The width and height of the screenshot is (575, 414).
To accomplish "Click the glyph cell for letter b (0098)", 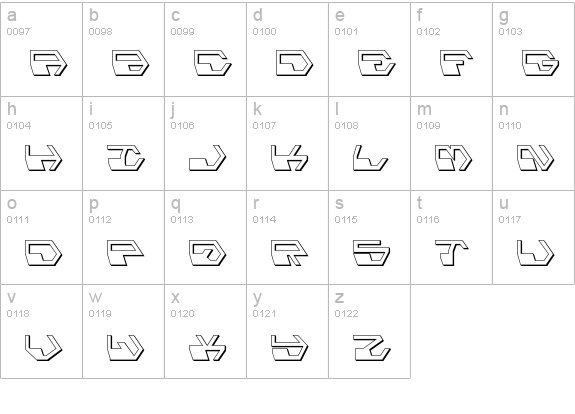I will tap(124, 50).
